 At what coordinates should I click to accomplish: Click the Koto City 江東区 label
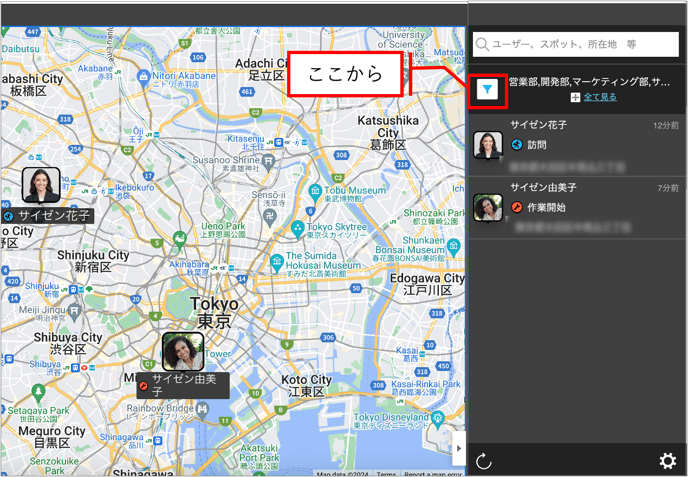coord(306,385)
